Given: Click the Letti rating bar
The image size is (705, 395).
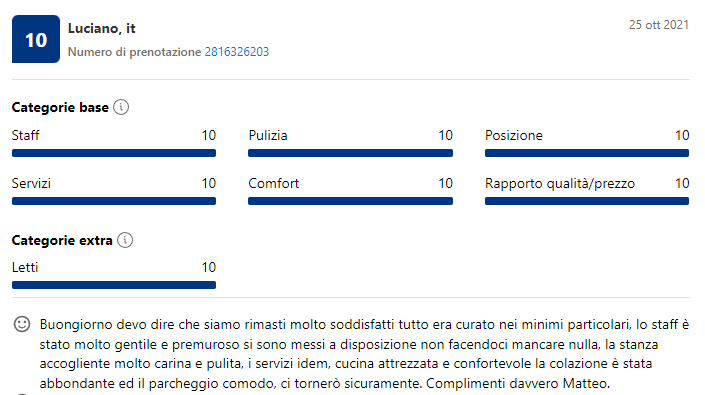Looking at the screenshot, I should click(114, 285).
